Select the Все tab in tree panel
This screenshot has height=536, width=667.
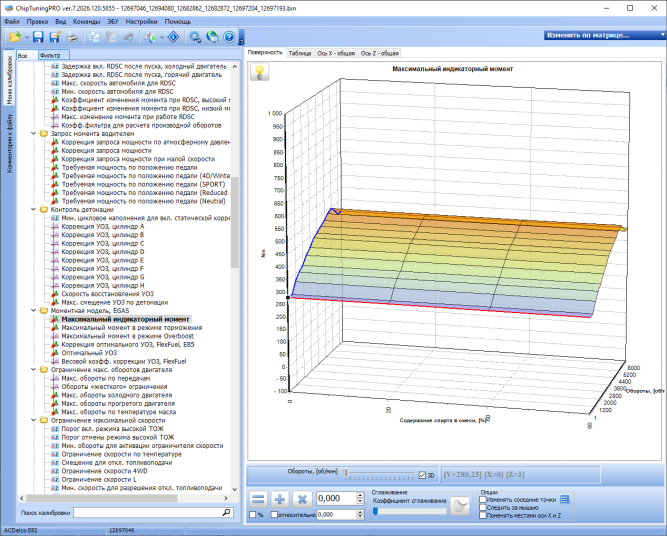pos(26,55)
